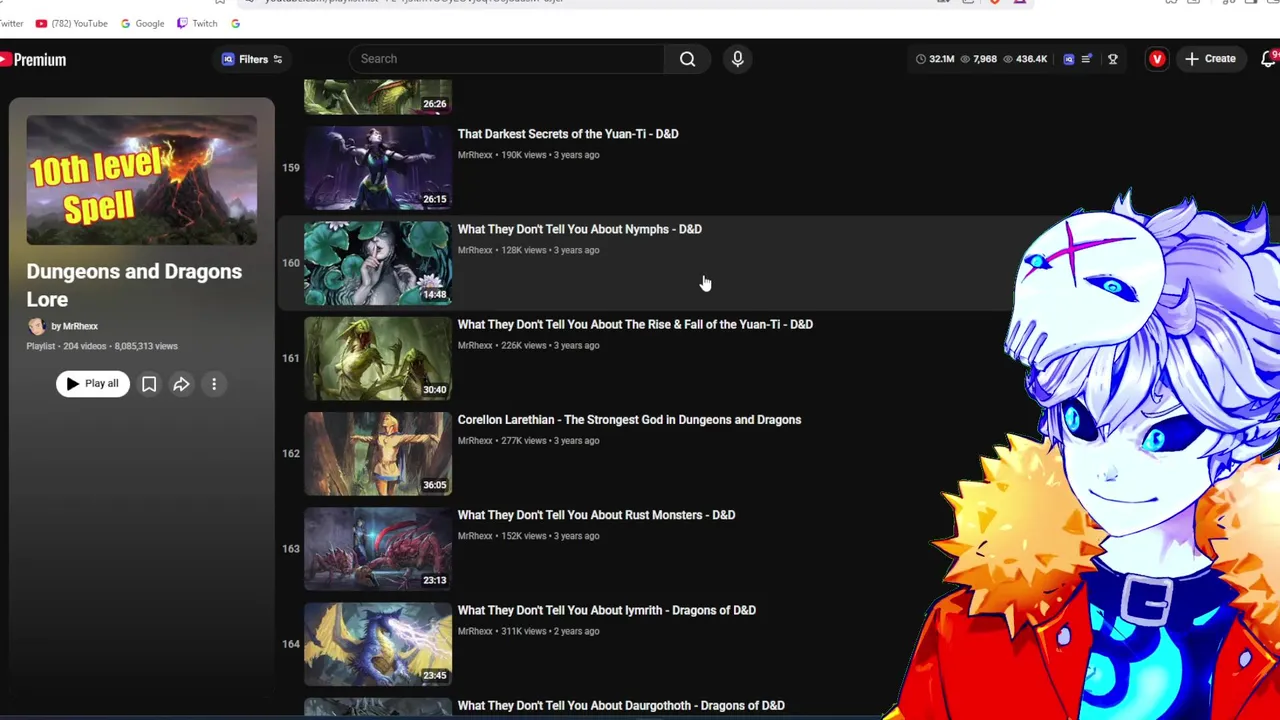
Task: Click MrRhexx under the Nymphs video
Action: 475,250
